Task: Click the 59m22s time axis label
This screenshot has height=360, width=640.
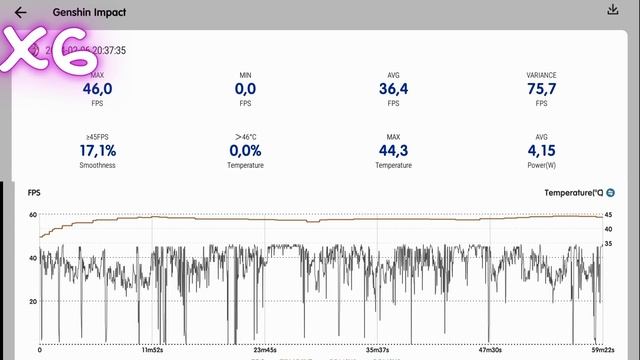Action: click(603, 350)
